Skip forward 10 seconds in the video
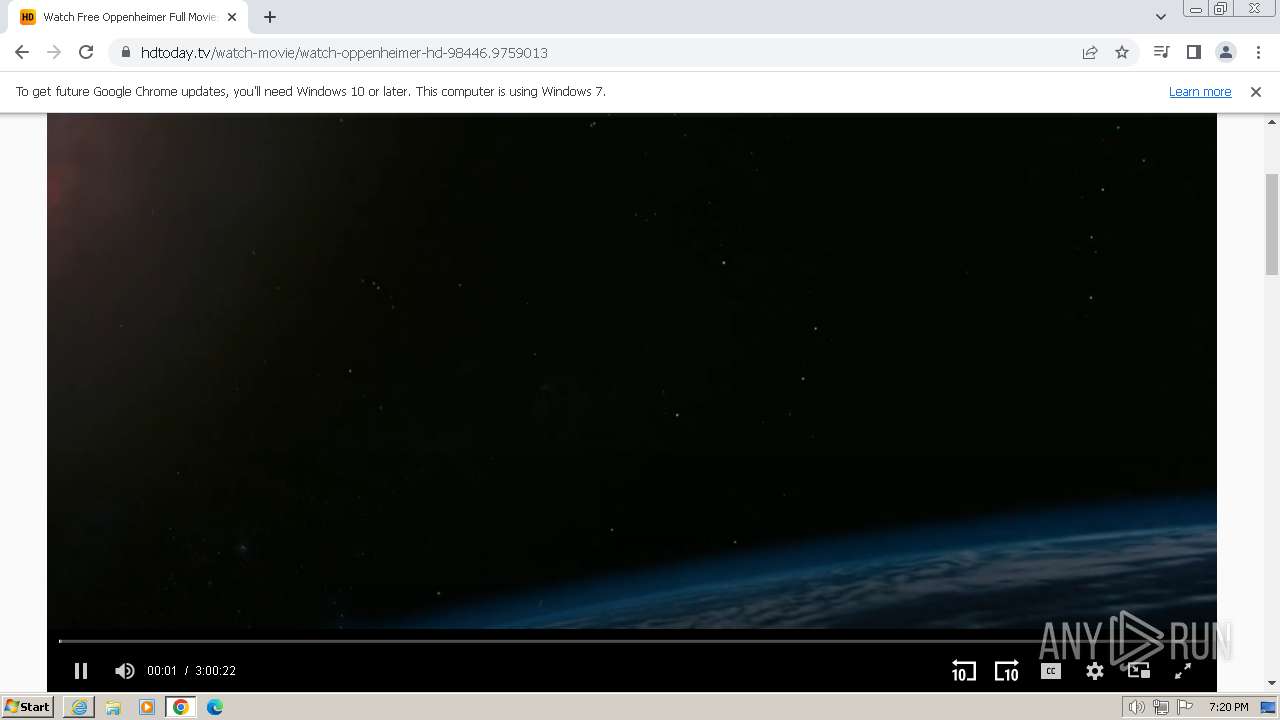Image resolution: width=1280 pixels, height=720 pixels. tap(1006, 671)
